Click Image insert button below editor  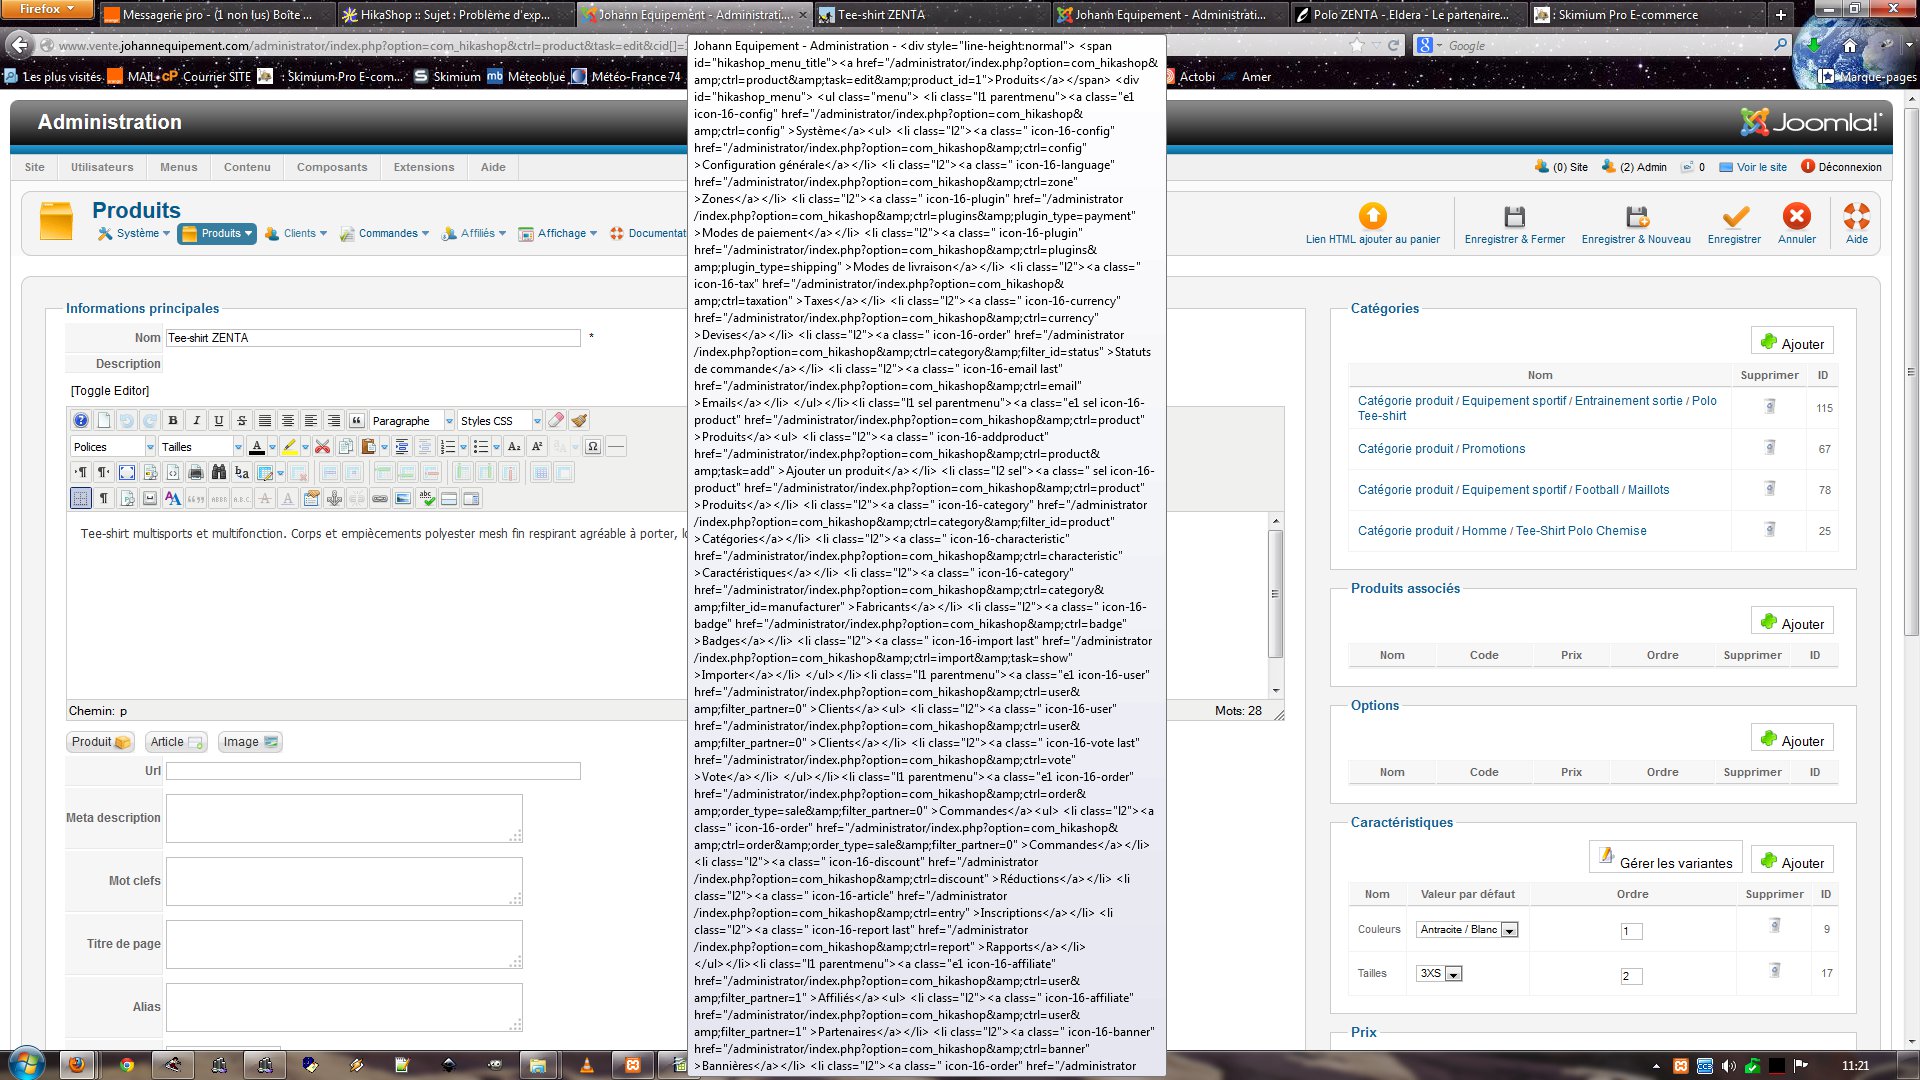[x=251, y=742]
